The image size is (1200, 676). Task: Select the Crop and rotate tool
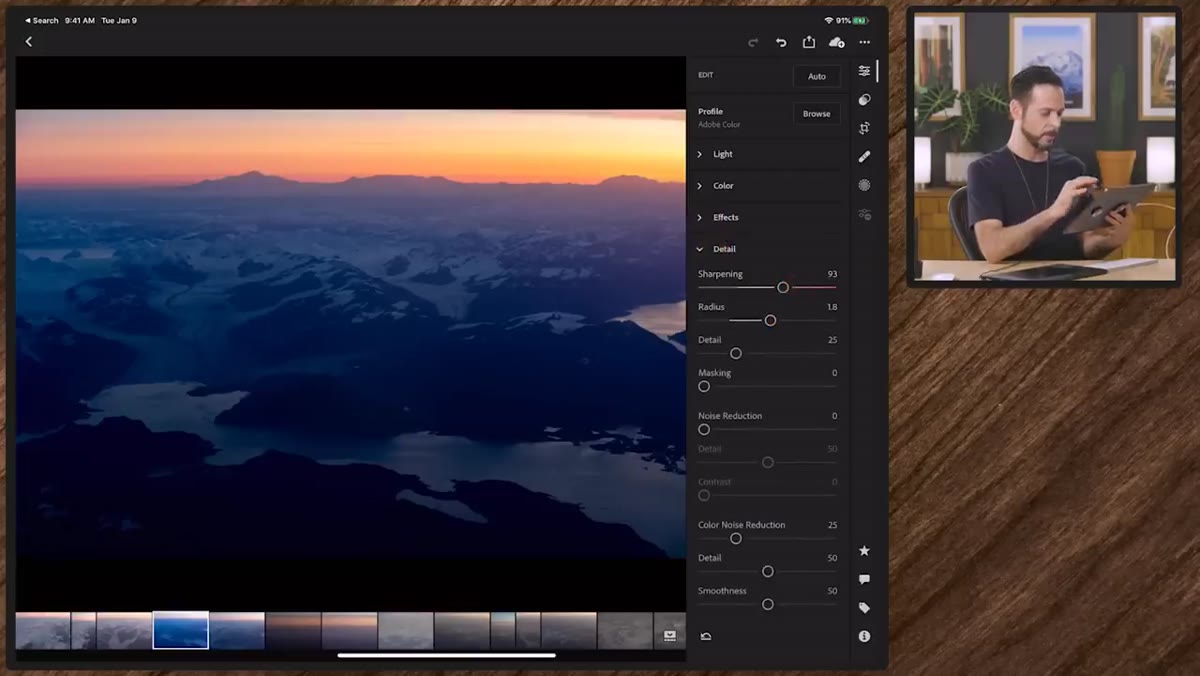click(x=865, y=128)
